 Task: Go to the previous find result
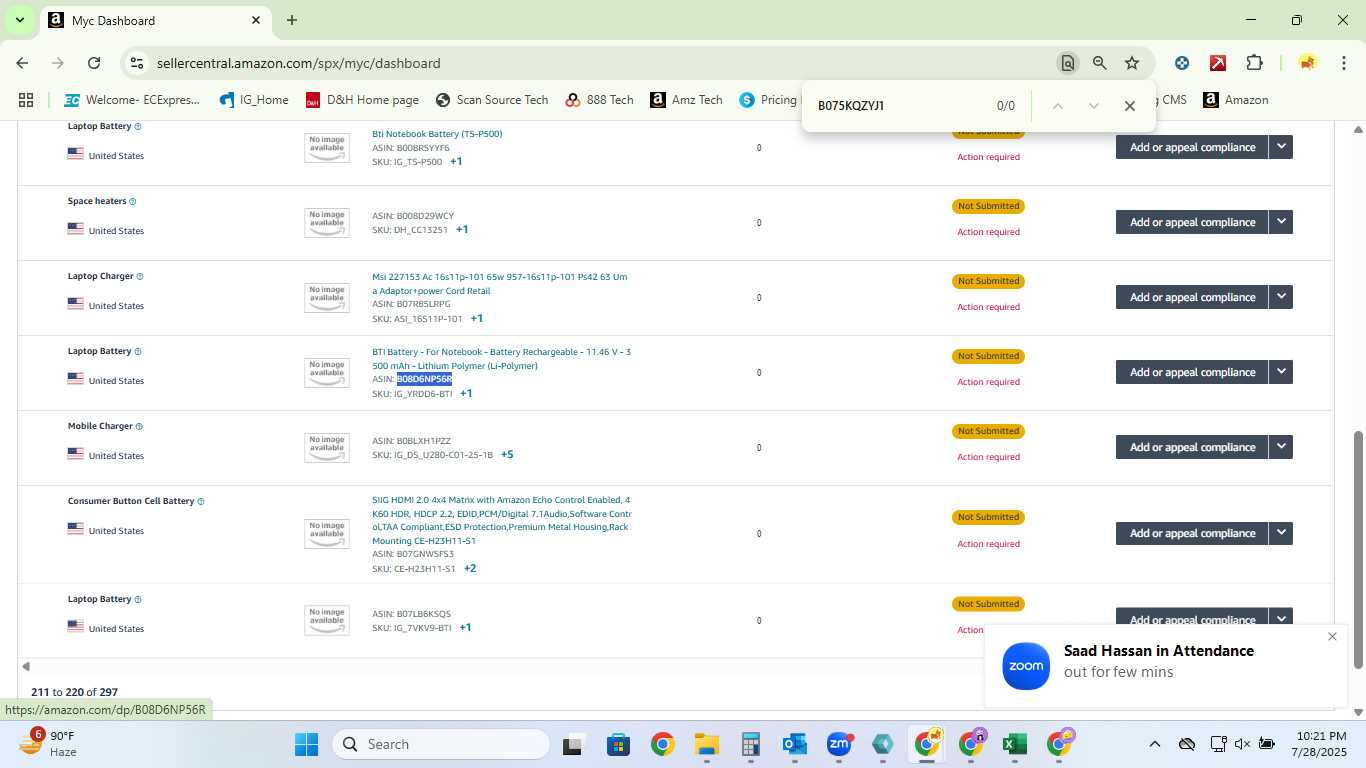(1058, 106)
